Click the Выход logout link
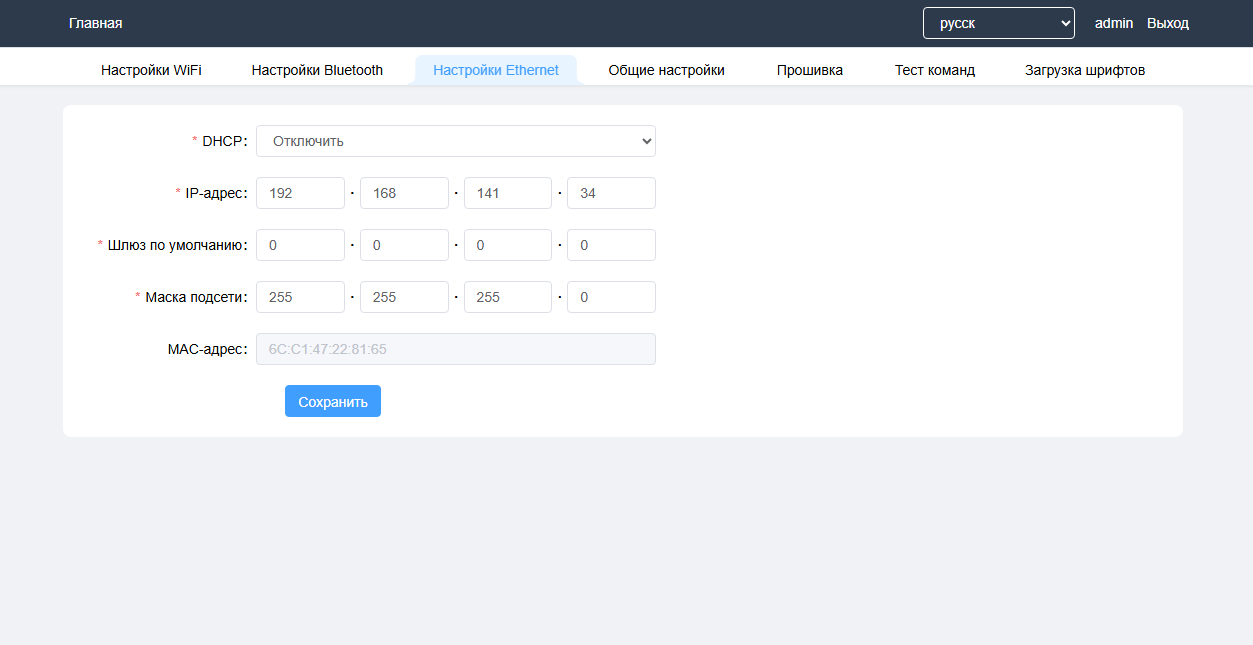This screenshot has height=645, width=1253. [1167, 23]
